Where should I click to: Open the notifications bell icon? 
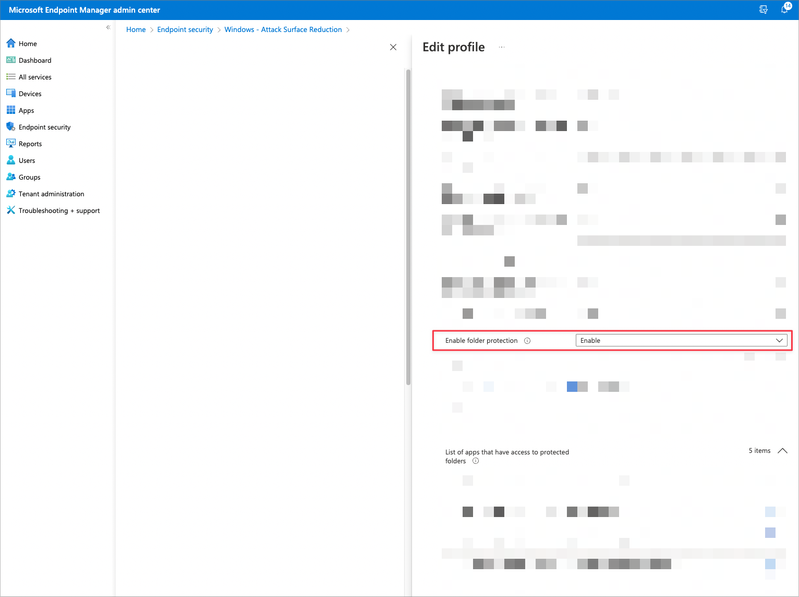pos(785,9)
